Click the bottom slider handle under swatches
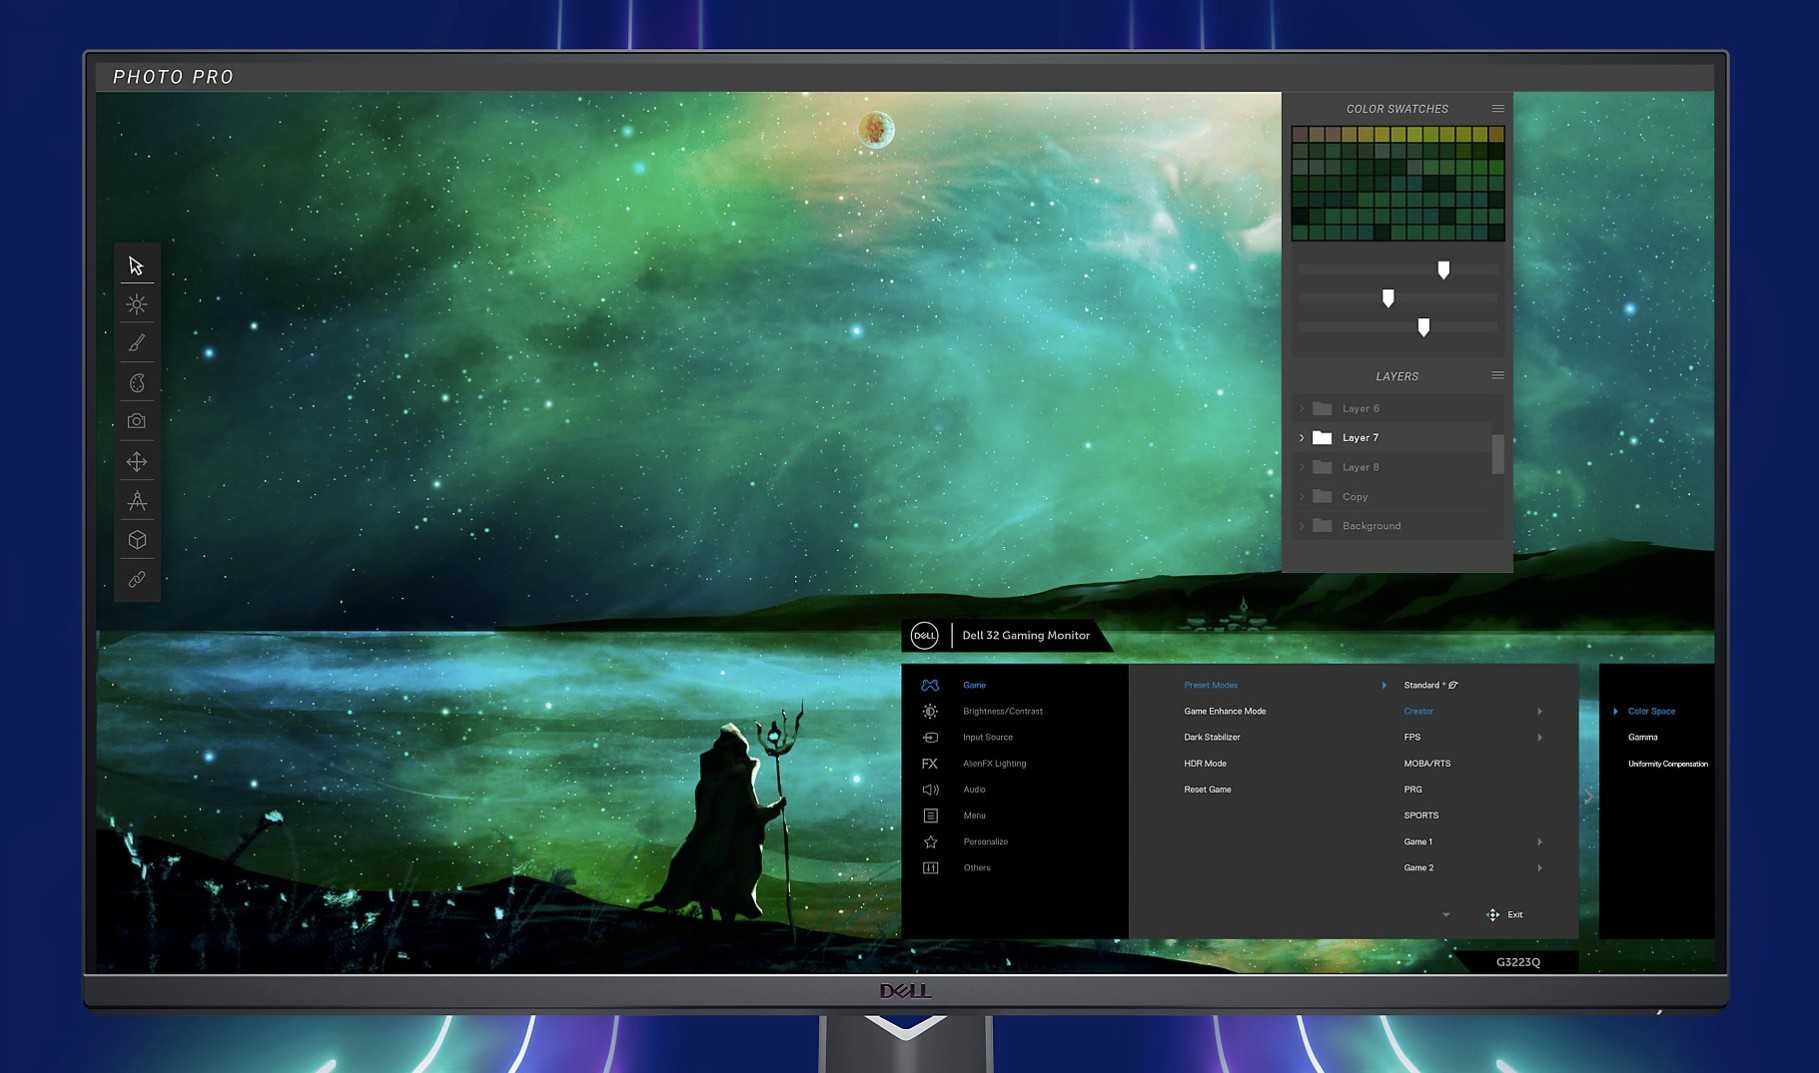Viewport: 1819px width, 1073px height. [1423, 327]
